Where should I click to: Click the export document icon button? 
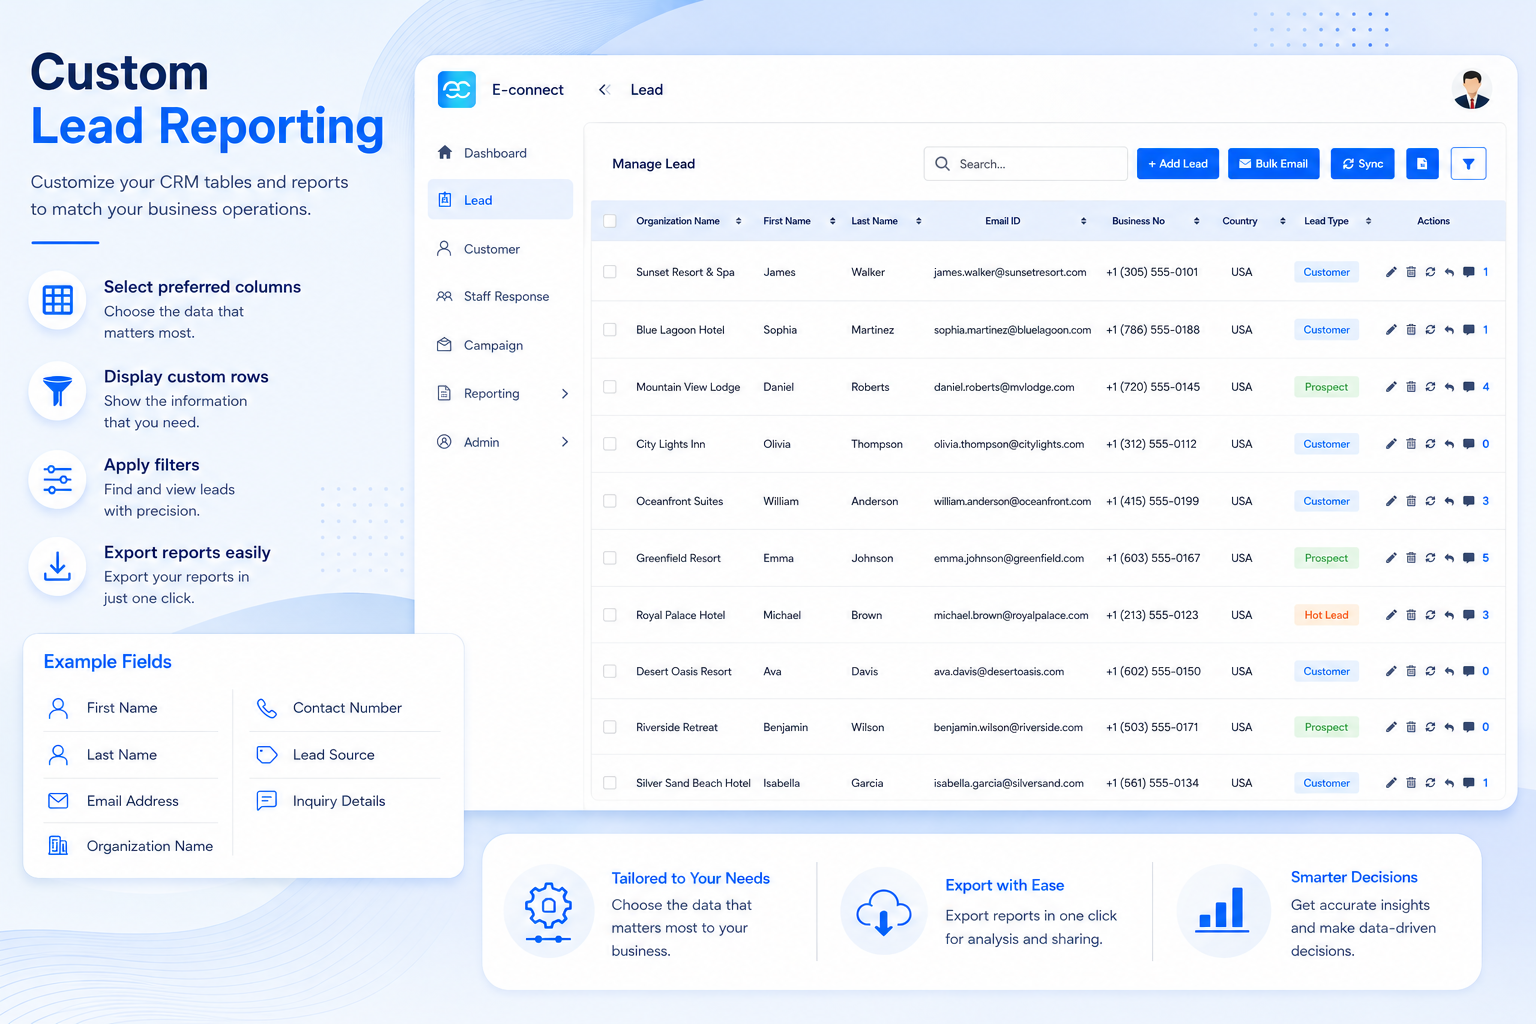point(1422,163)
